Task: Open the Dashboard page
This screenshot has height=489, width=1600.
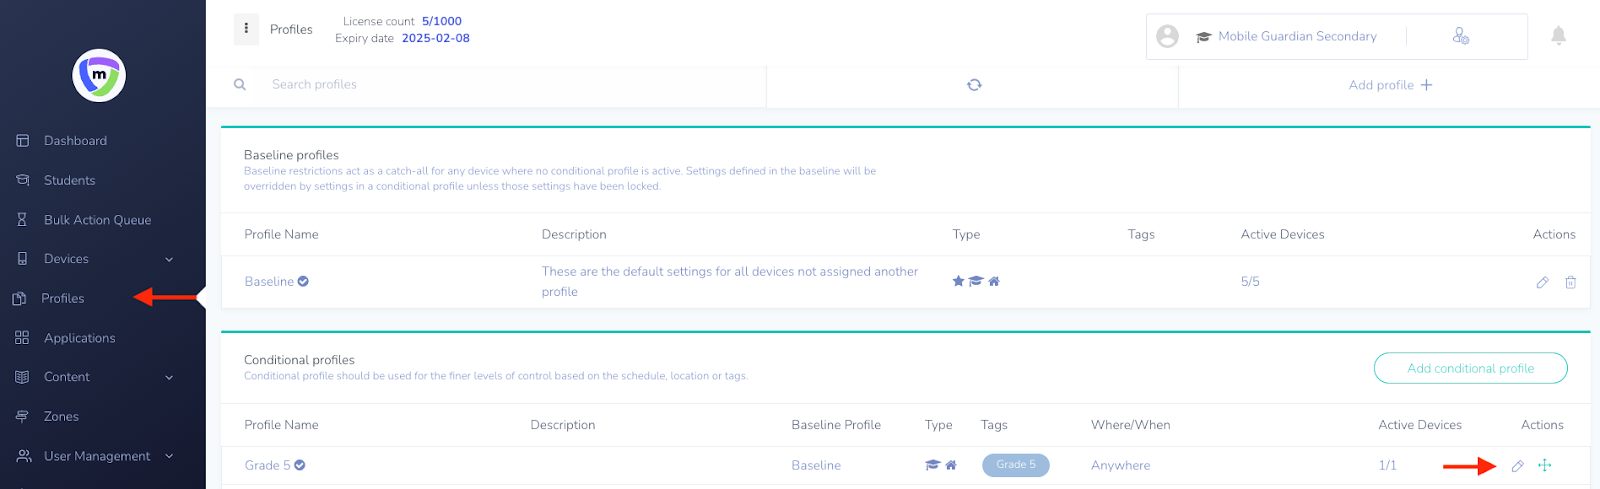Action: pyautogui.click(x=75, y=141)
